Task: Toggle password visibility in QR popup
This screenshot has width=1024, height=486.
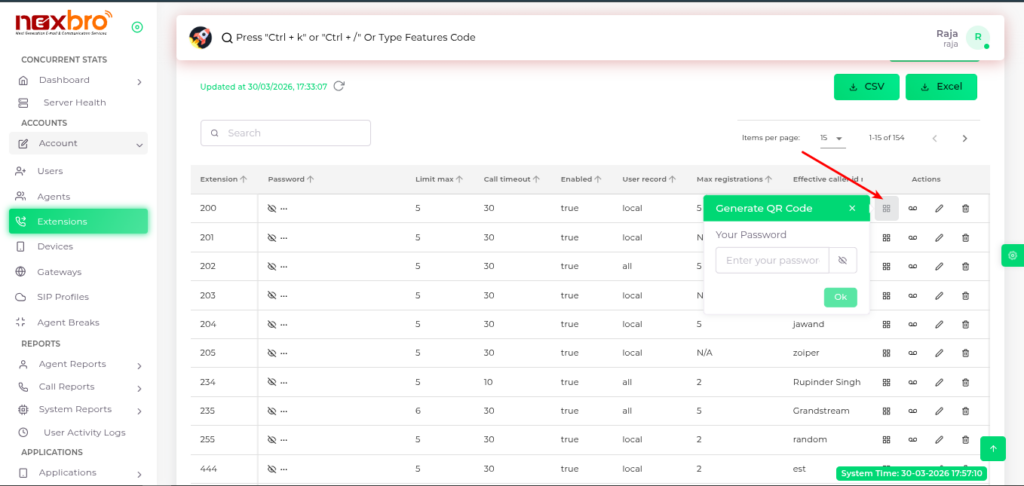Action: [x=843, y=261]
